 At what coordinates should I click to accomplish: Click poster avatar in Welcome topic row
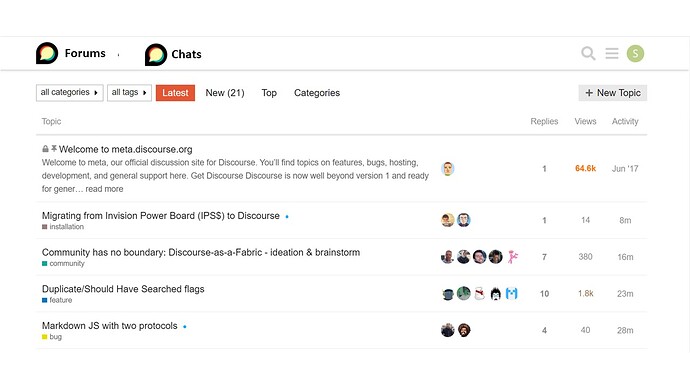[448, 168]
